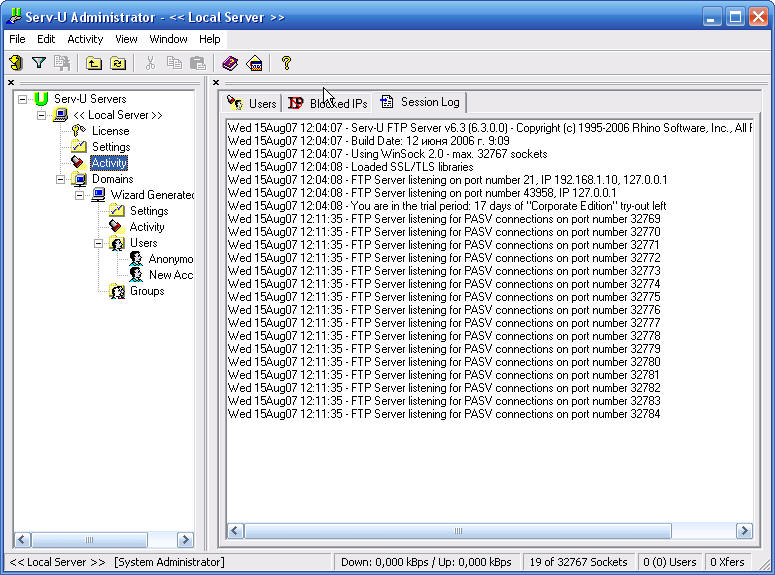775x575 pixels.
Task: Click the log line 'Loaded SSL/TLS libraries'
Action: 350,167
